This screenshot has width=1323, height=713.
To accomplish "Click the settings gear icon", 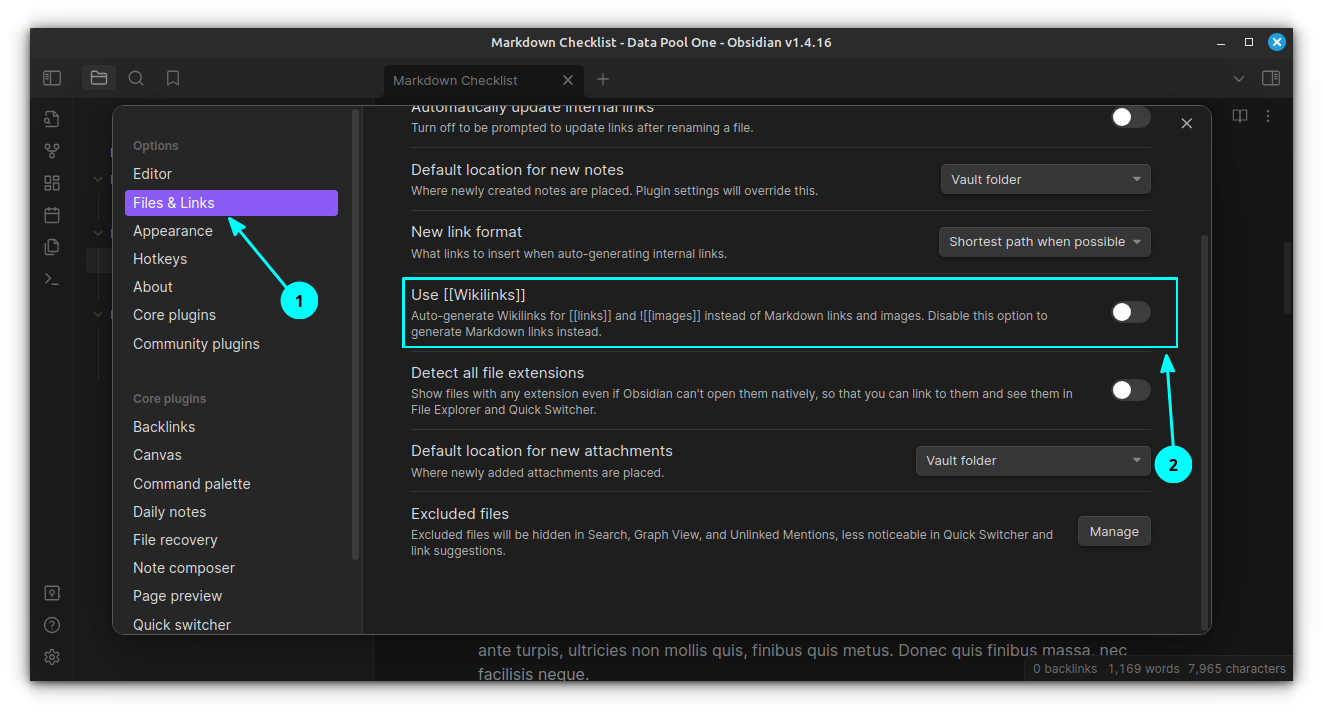I will (x=52, y=657).
